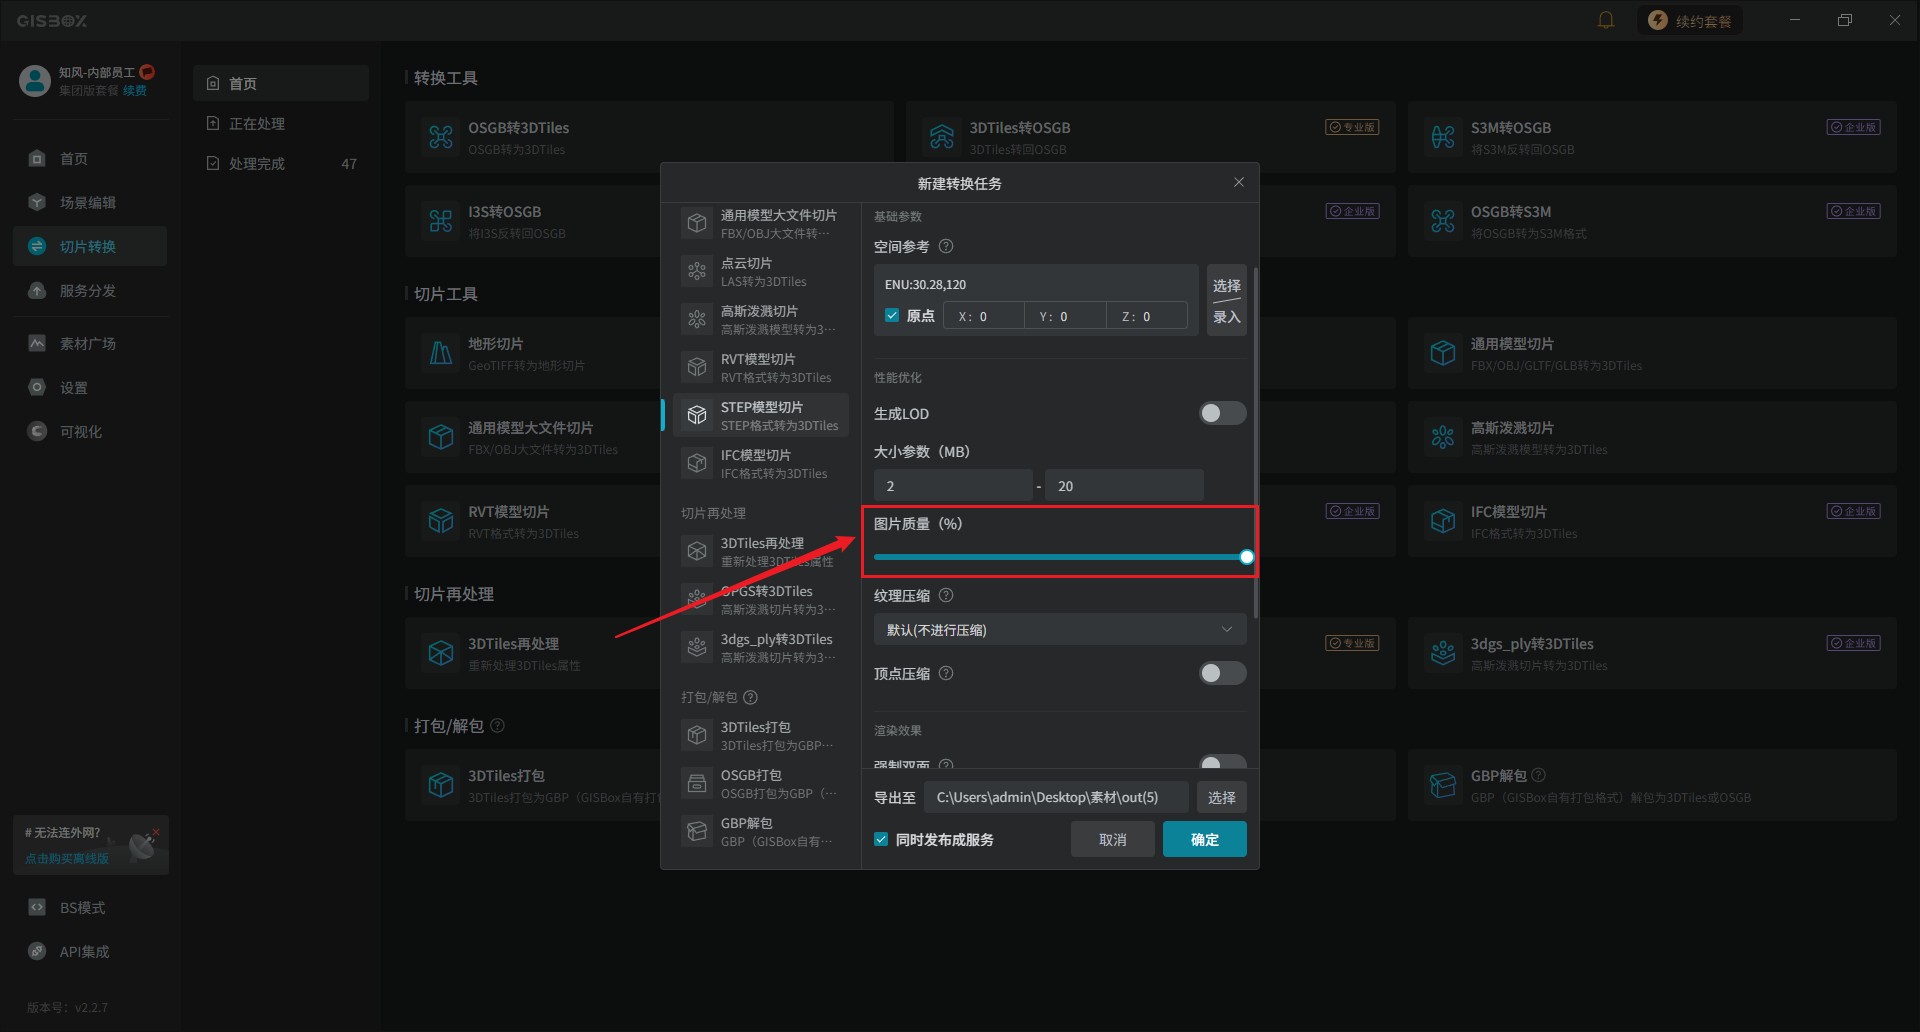Select STEP模型切片 in the dialog list
1920x1032 pixels.
pyautogui.click(x=761, y=415)
